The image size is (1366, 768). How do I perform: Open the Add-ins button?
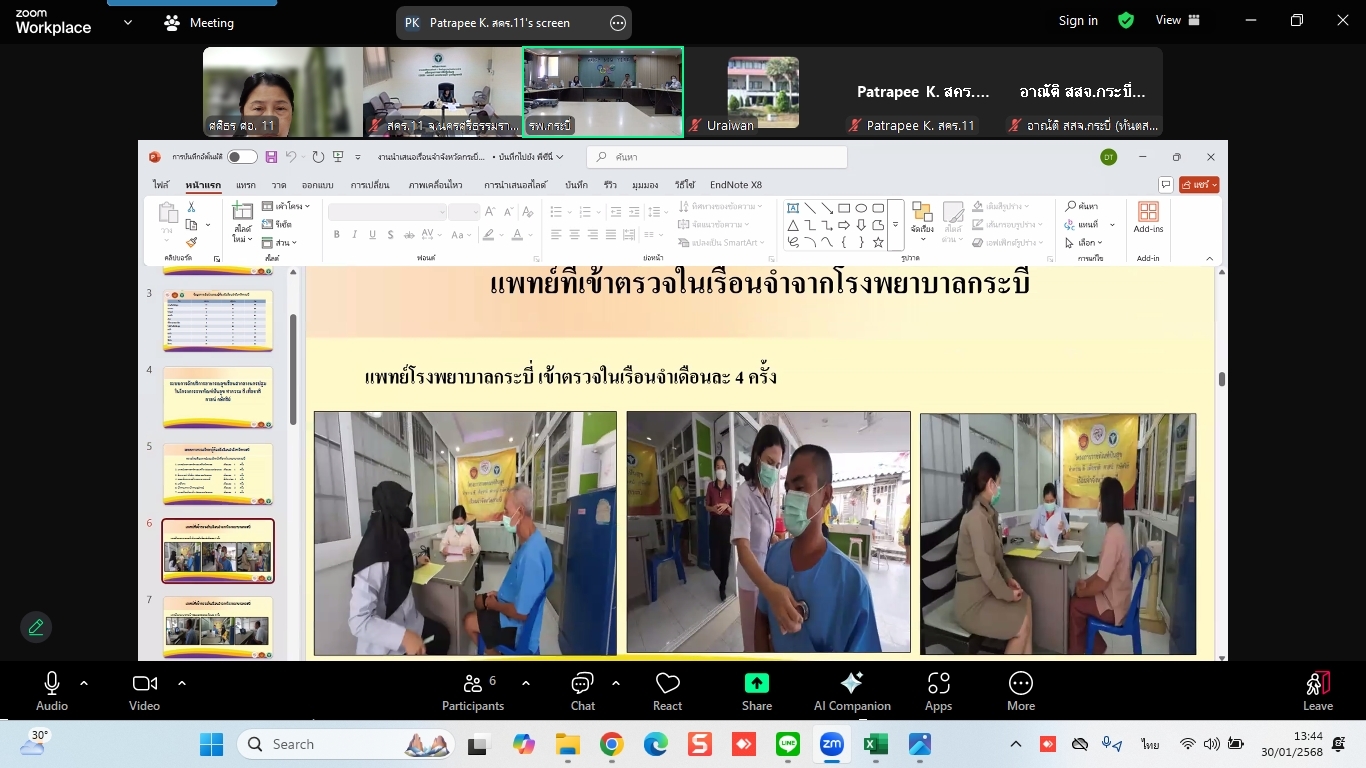click(x=1148, y=217)
